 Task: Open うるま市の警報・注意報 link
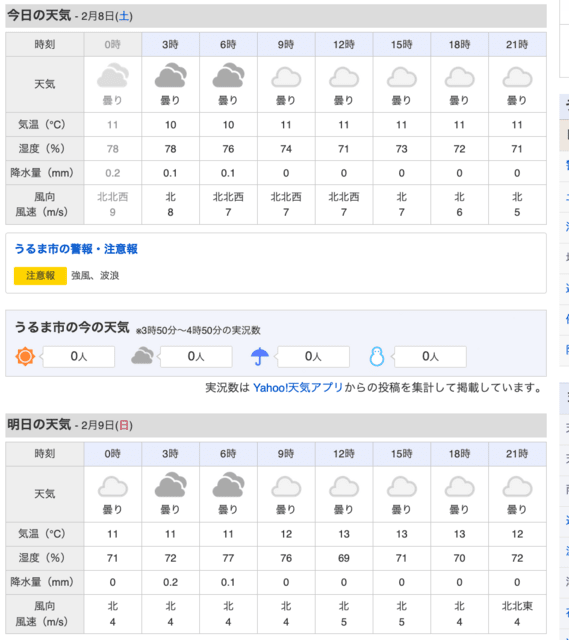(x=76, y=249)
